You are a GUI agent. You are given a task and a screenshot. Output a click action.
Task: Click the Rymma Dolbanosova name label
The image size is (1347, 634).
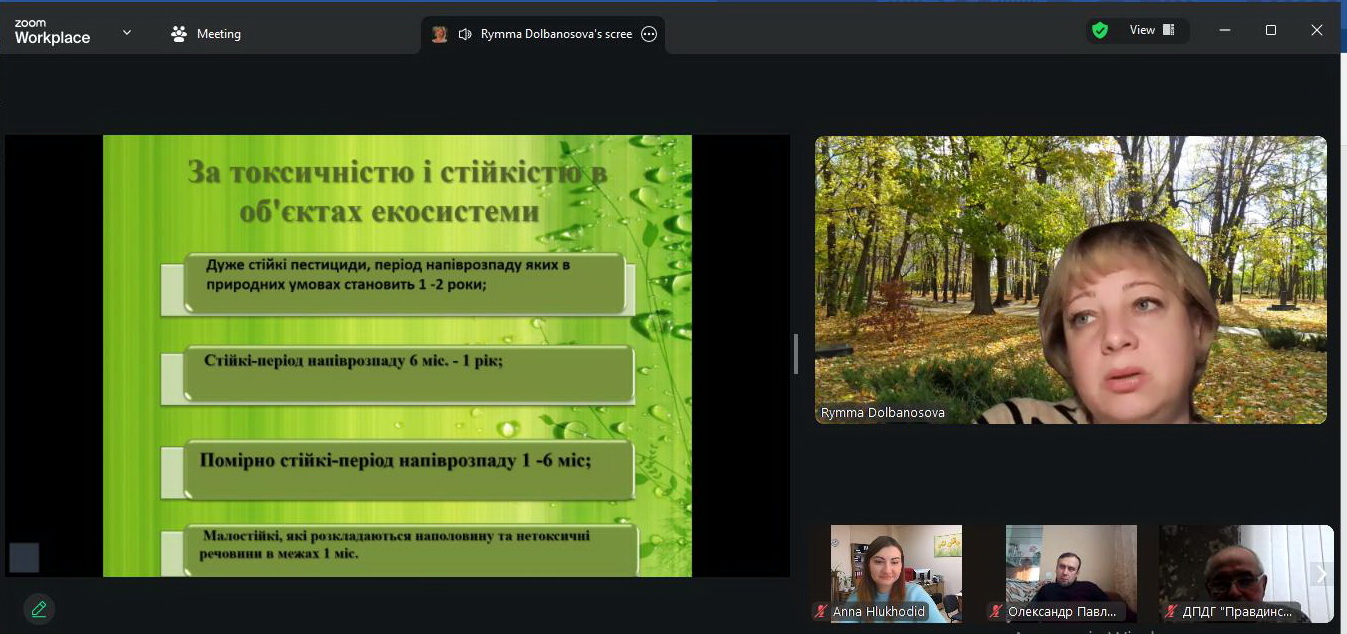882,412
